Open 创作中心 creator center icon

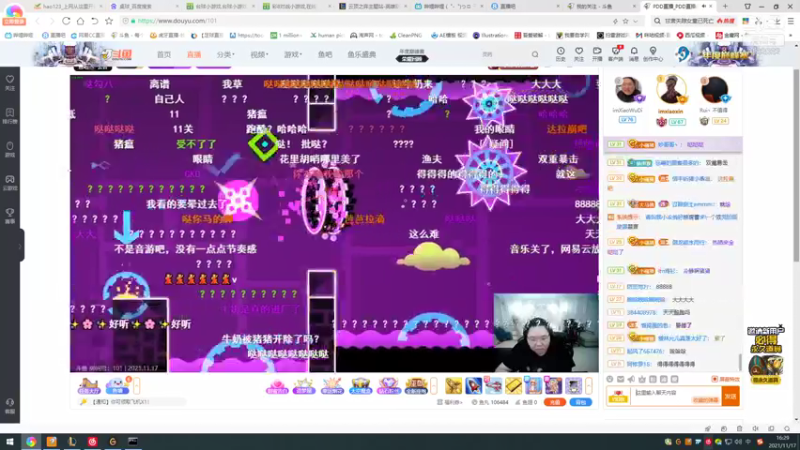click(653, 54)
